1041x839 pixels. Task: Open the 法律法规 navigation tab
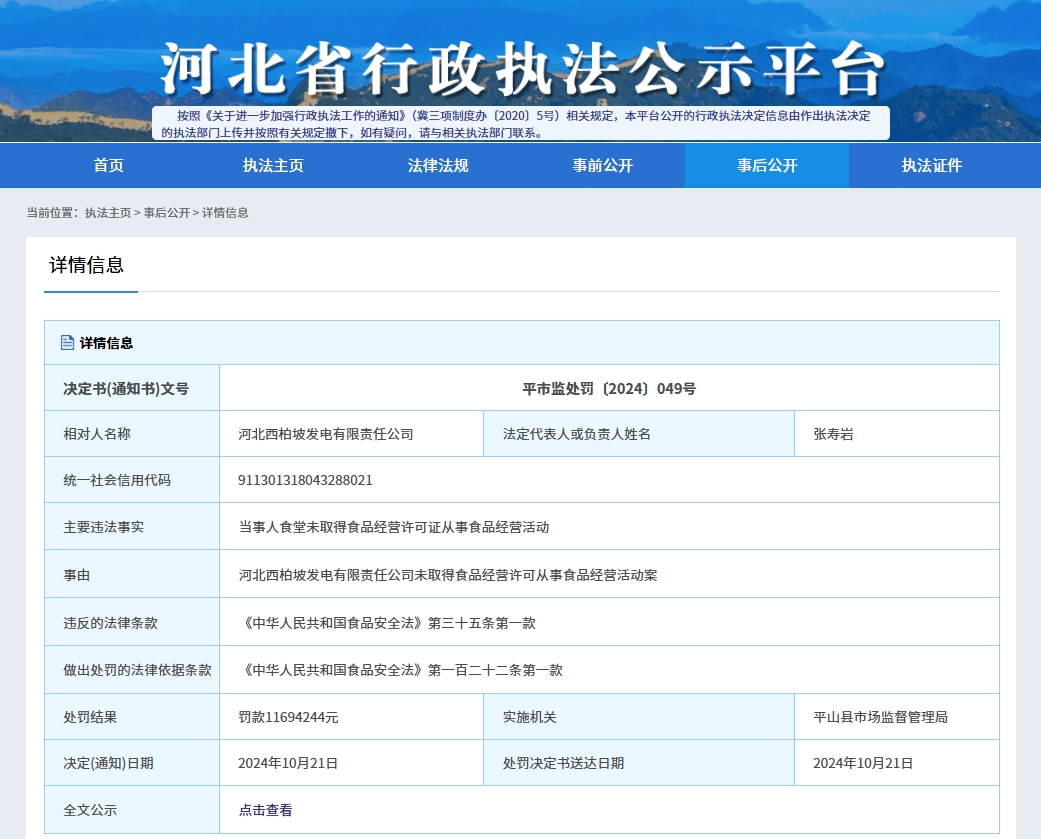click(x=438, y=165)
